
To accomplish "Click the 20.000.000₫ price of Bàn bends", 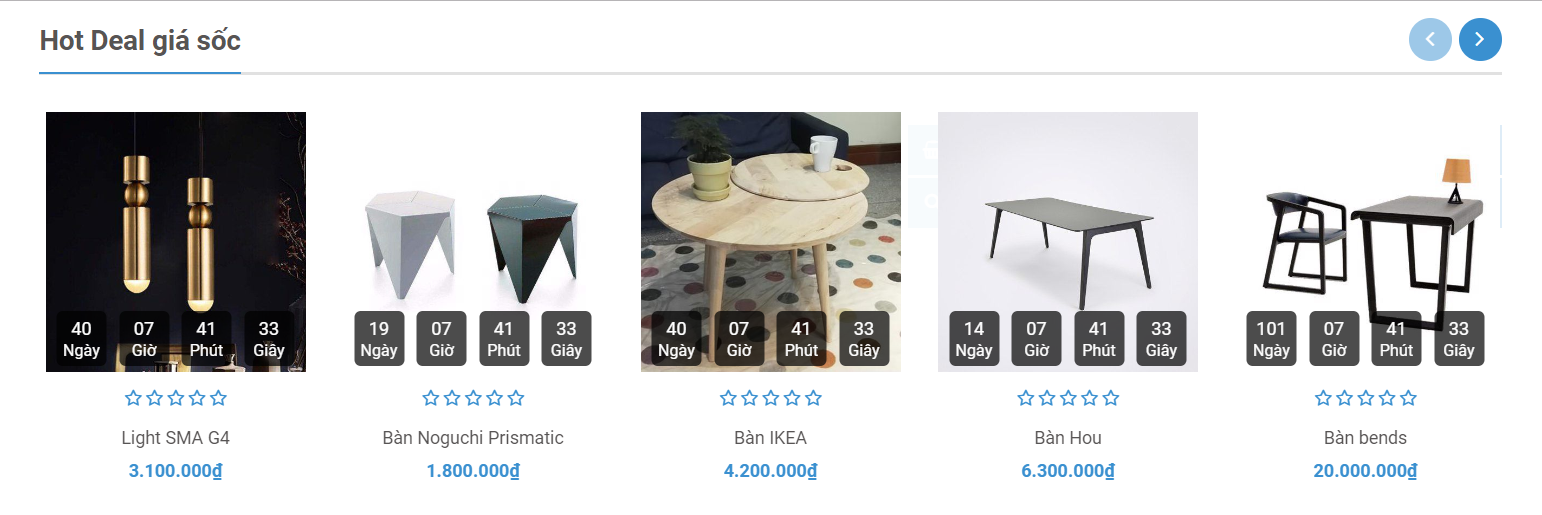I will click(x=1365, y=471).
